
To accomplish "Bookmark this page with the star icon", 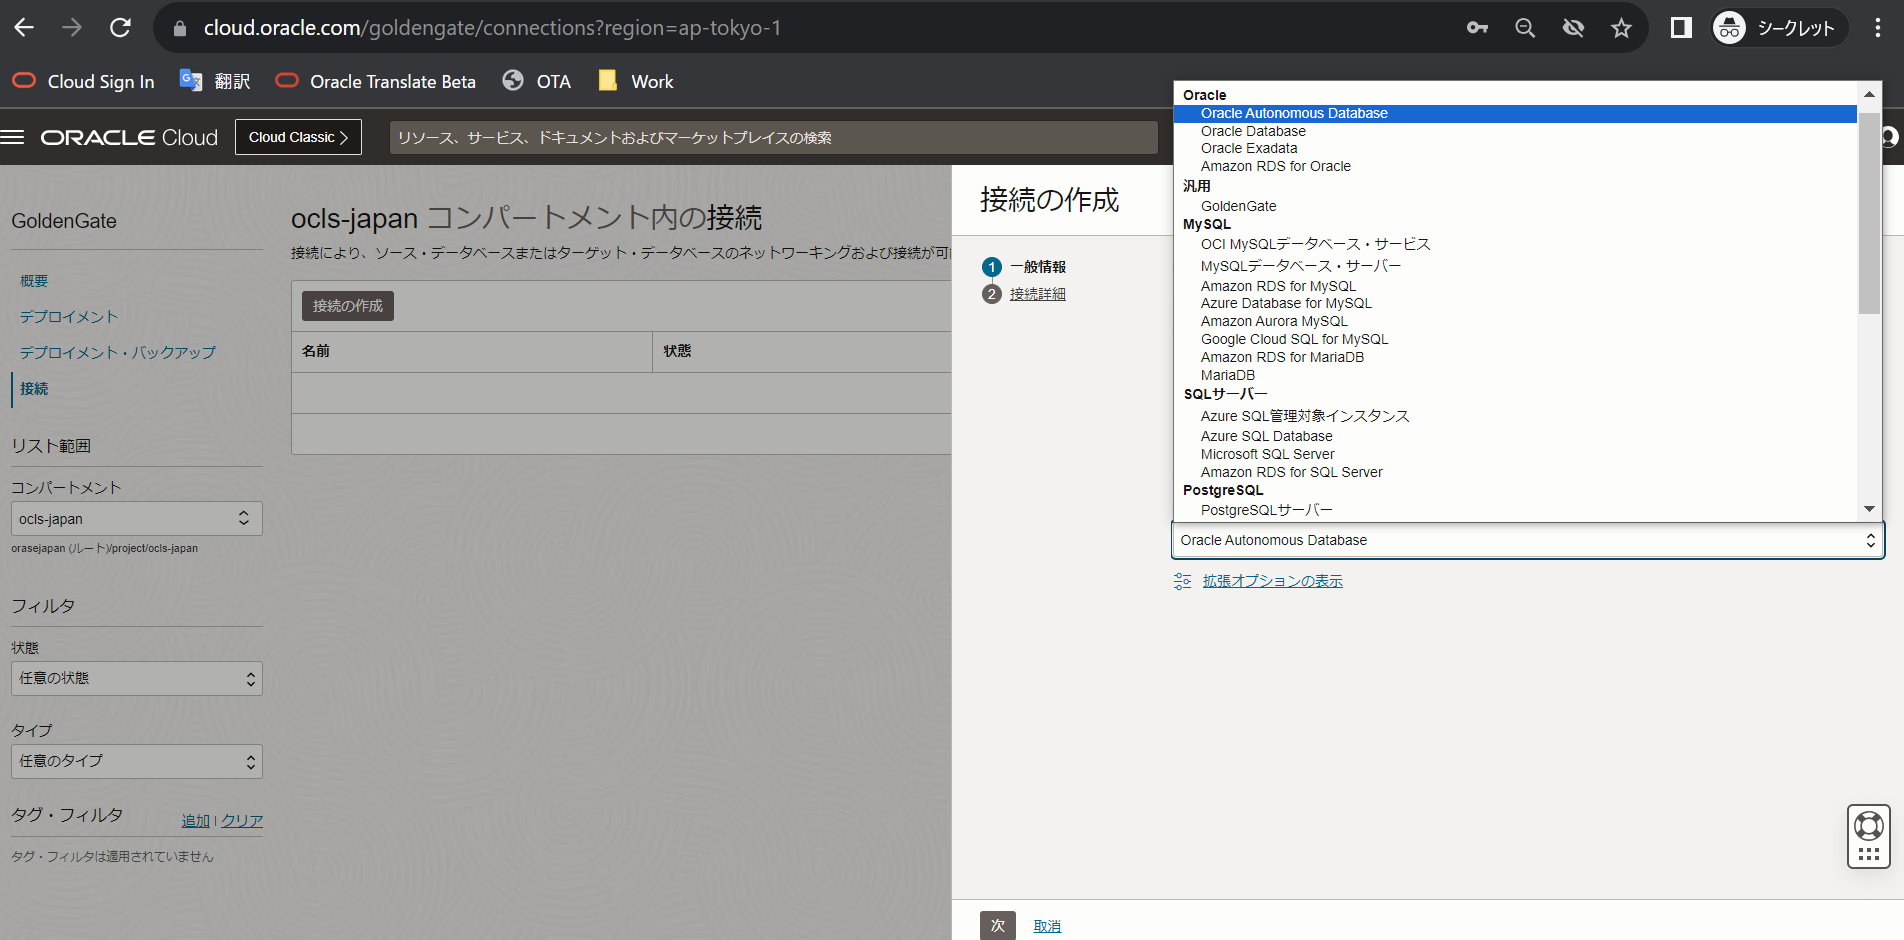I will pyautogui.click(x=1621, y=28).
